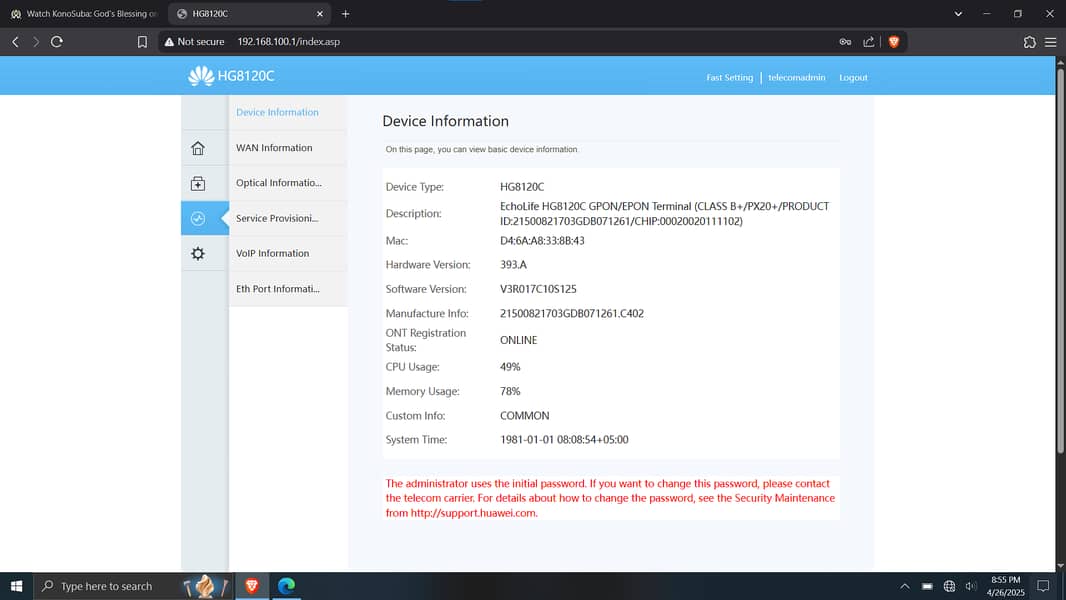This screenshot has height=600, width=1066.
Task: Click the volume speaker tray icon
Action: (971, 586)
